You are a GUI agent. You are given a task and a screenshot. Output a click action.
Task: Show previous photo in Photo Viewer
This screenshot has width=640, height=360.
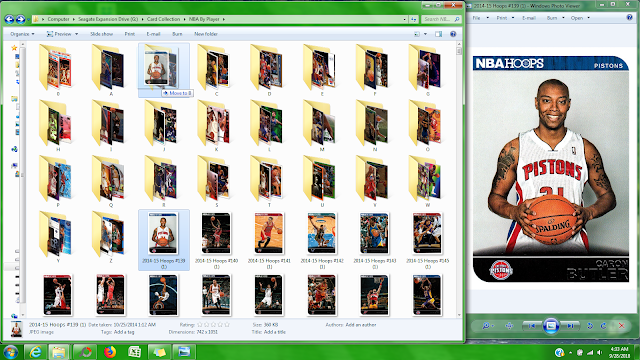532,326
